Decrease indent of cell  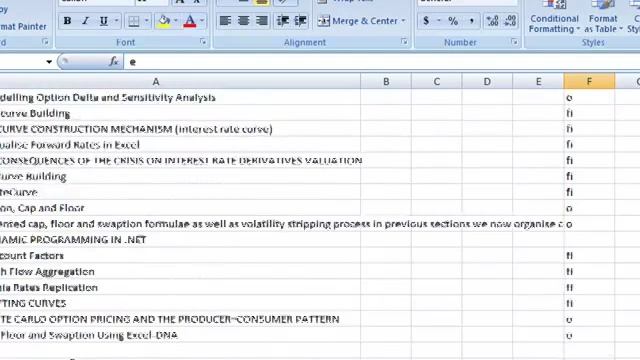[282, 21]
